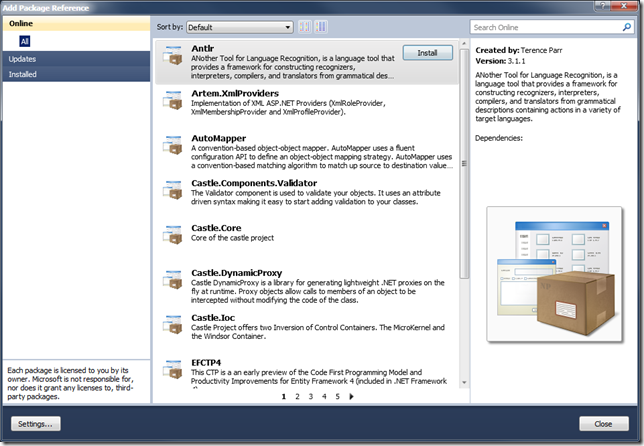Select the Online section
644x446 pixels.
click(76, 23)
